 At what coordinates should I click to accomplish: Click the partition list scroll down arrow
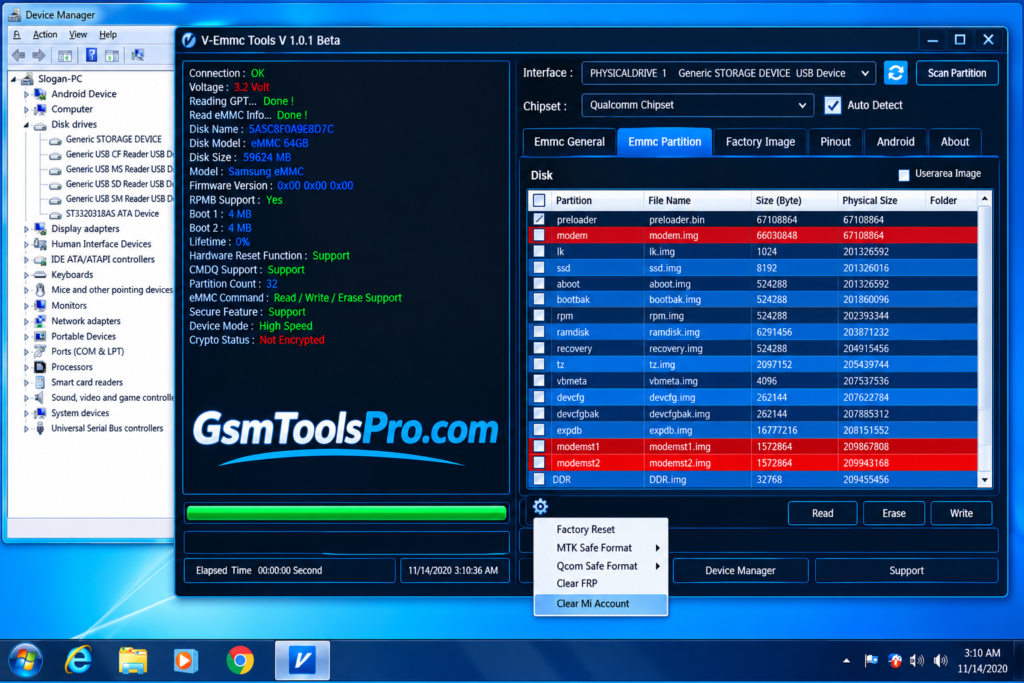[x=984, y=480]
